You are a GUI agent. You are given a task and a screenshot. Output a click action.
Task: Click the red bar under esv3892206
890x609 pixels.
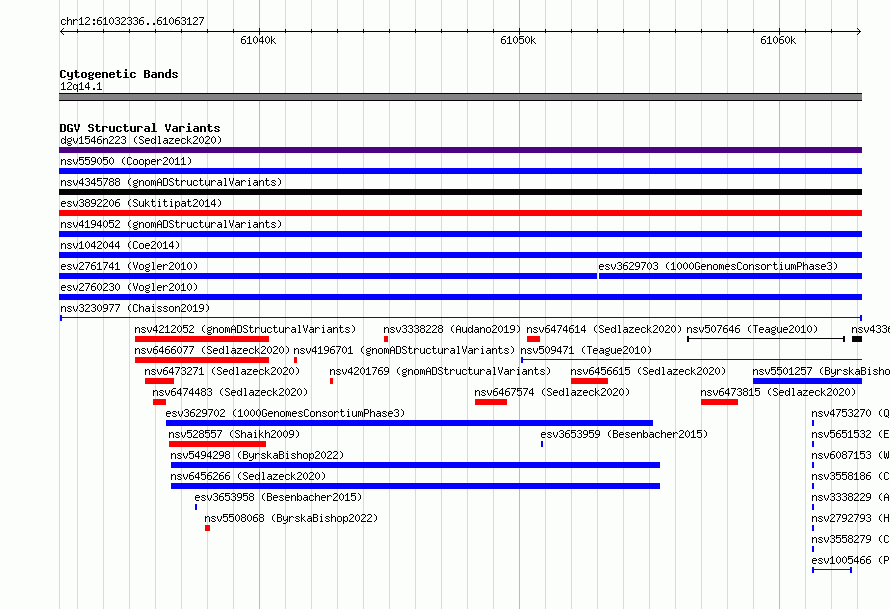pyautogui.click(x=460, y=213)
